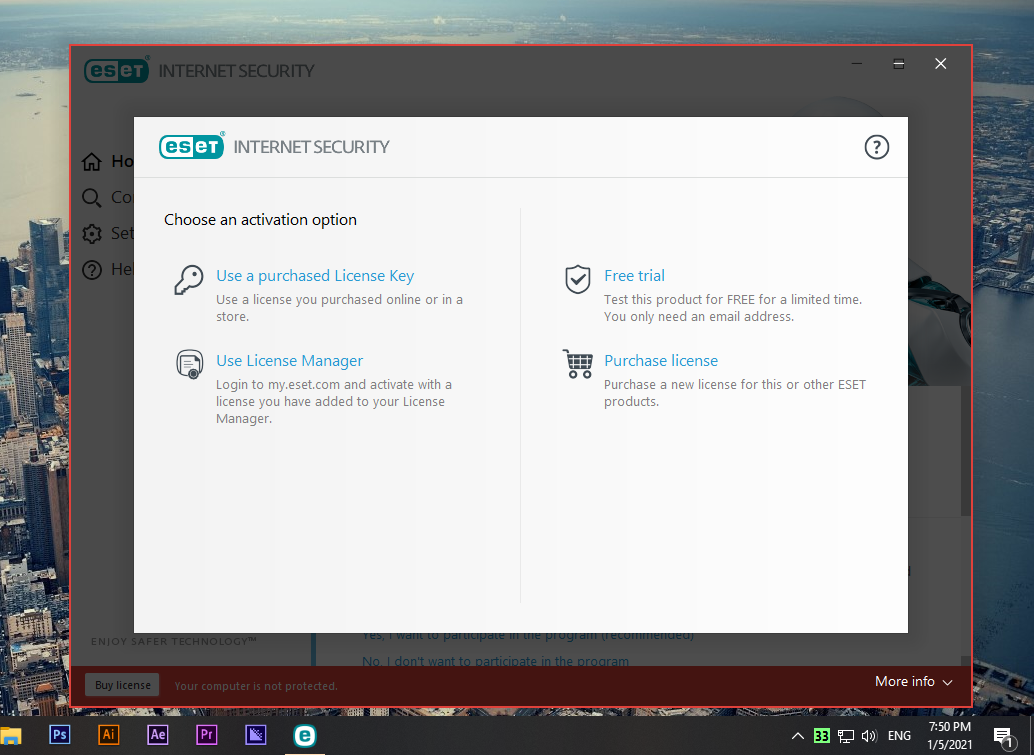Screen dimensions: 1034x755
Task: Launch After Effects from the taskbar
Action: tap(158, 735)
